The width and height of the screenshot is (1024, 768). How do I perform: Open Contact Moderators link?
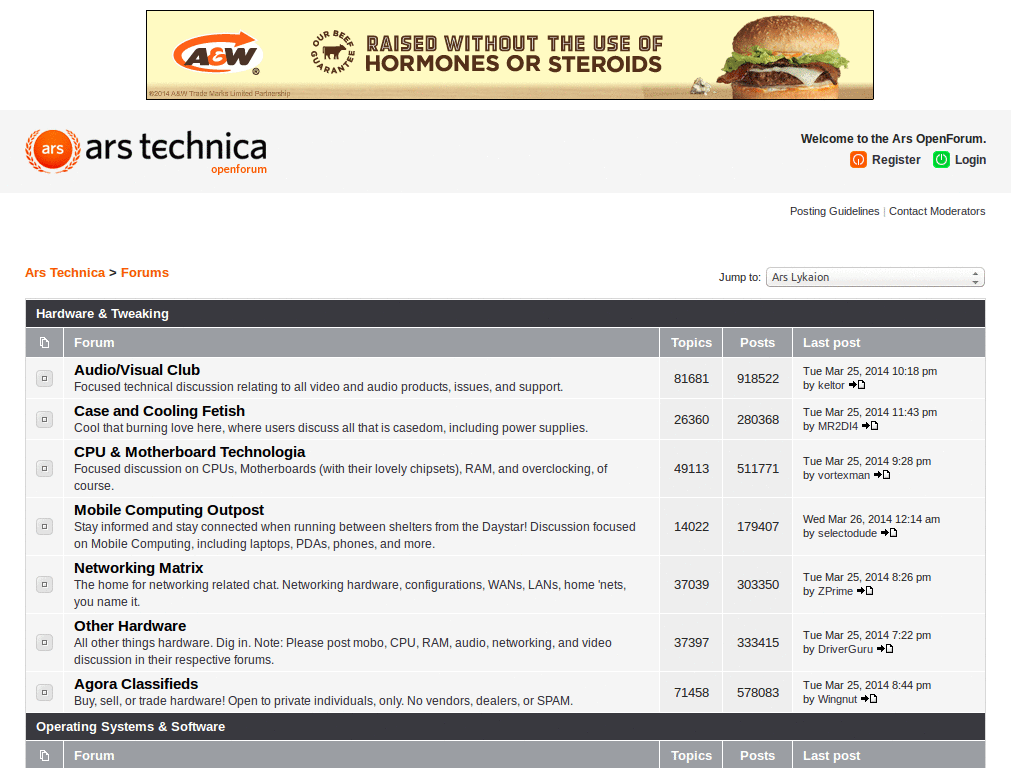click(x=937, y=211)
